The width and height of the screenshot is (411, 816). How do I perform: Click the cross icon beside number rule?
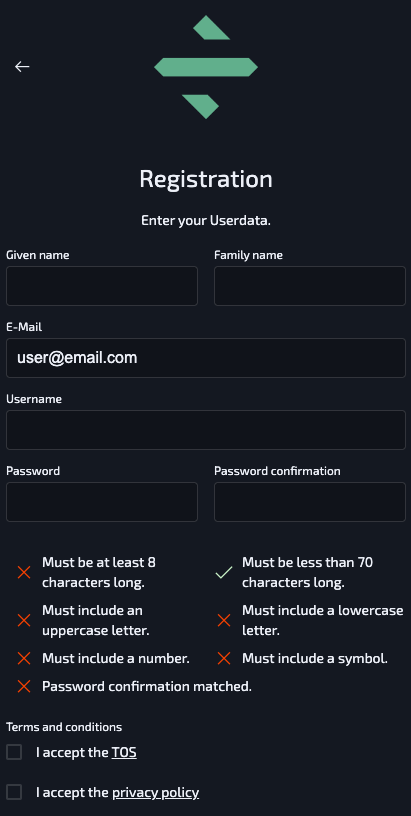[24, 658]
